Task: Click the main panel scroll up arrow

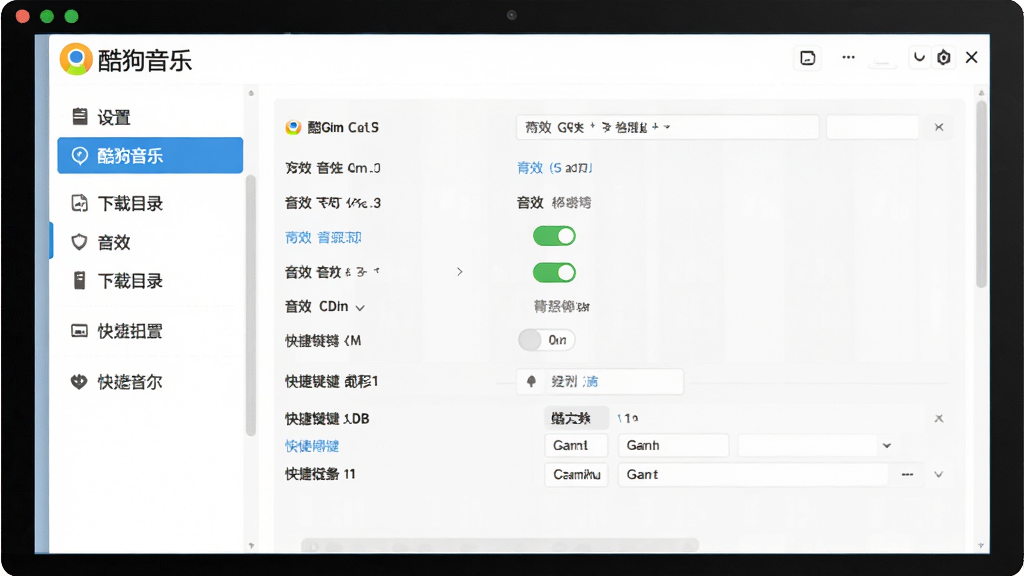Action: [x=981, y=93]
